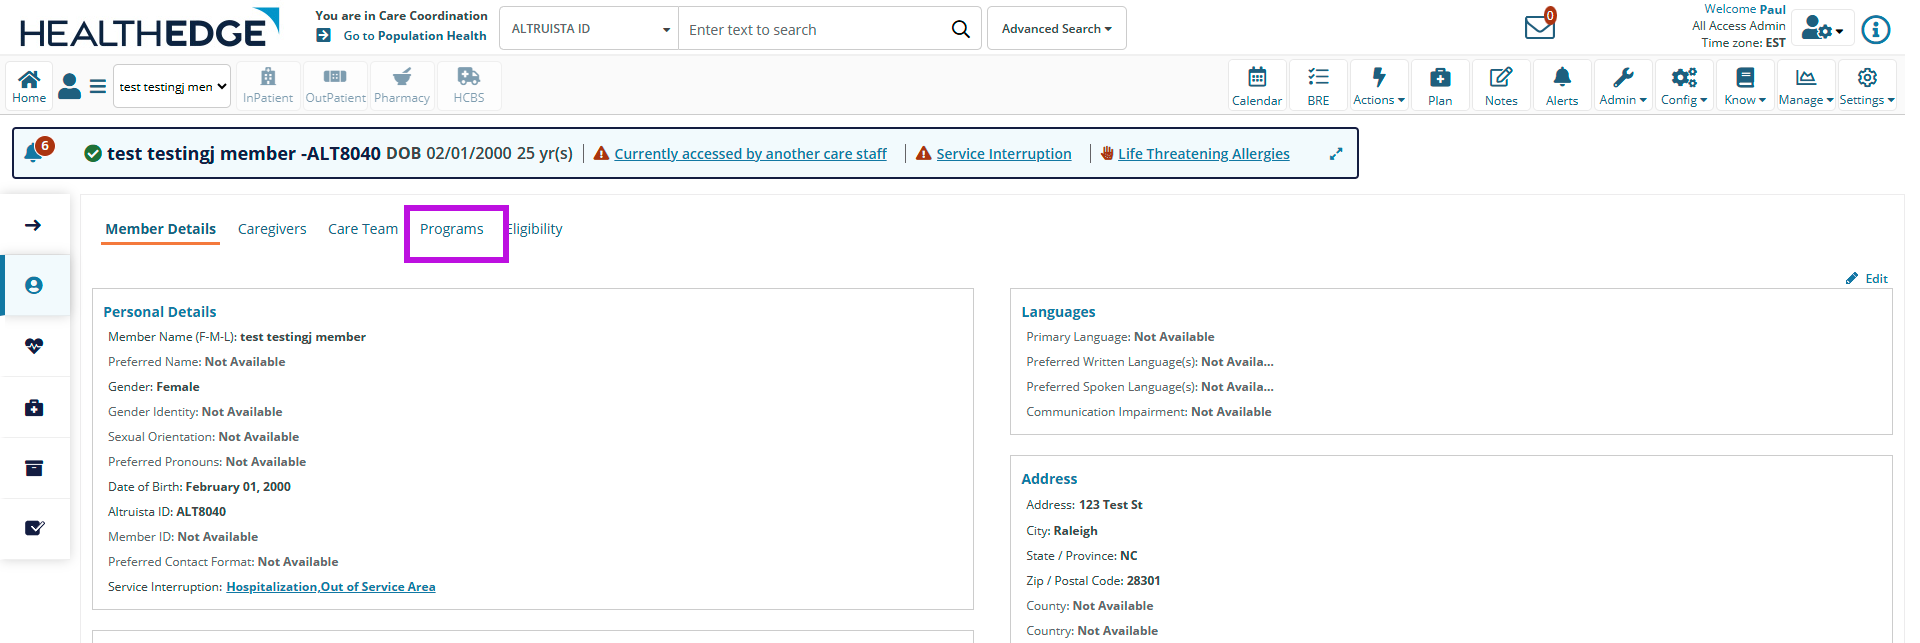The image size is (1920, 643).
Task: Click the information circle icon
Action: [x=1875, y=30]
